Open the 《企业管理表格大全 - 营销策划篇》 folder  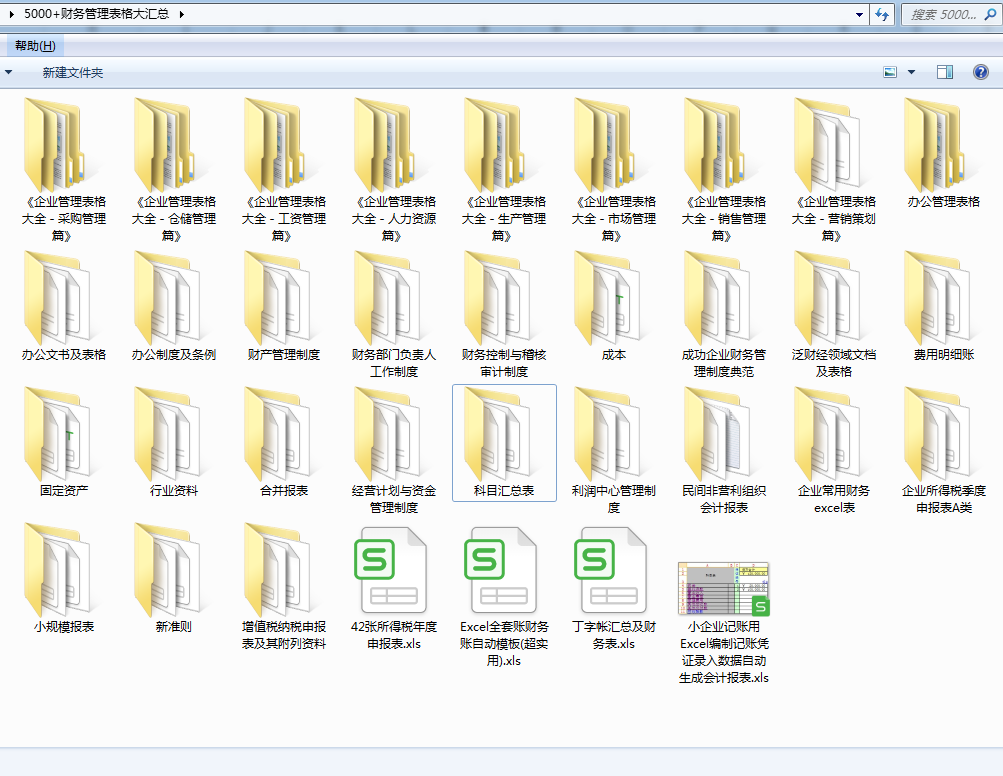coord(833,170)
